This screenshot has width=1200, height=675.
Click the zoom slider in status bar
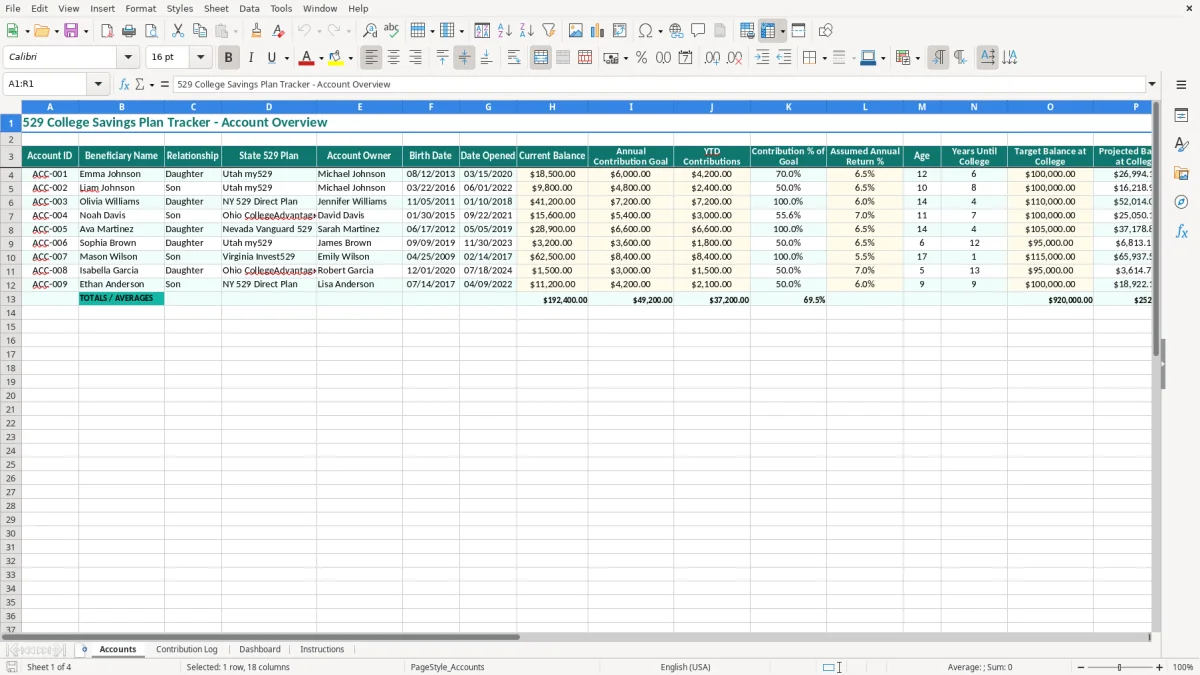coord(1119,667)
